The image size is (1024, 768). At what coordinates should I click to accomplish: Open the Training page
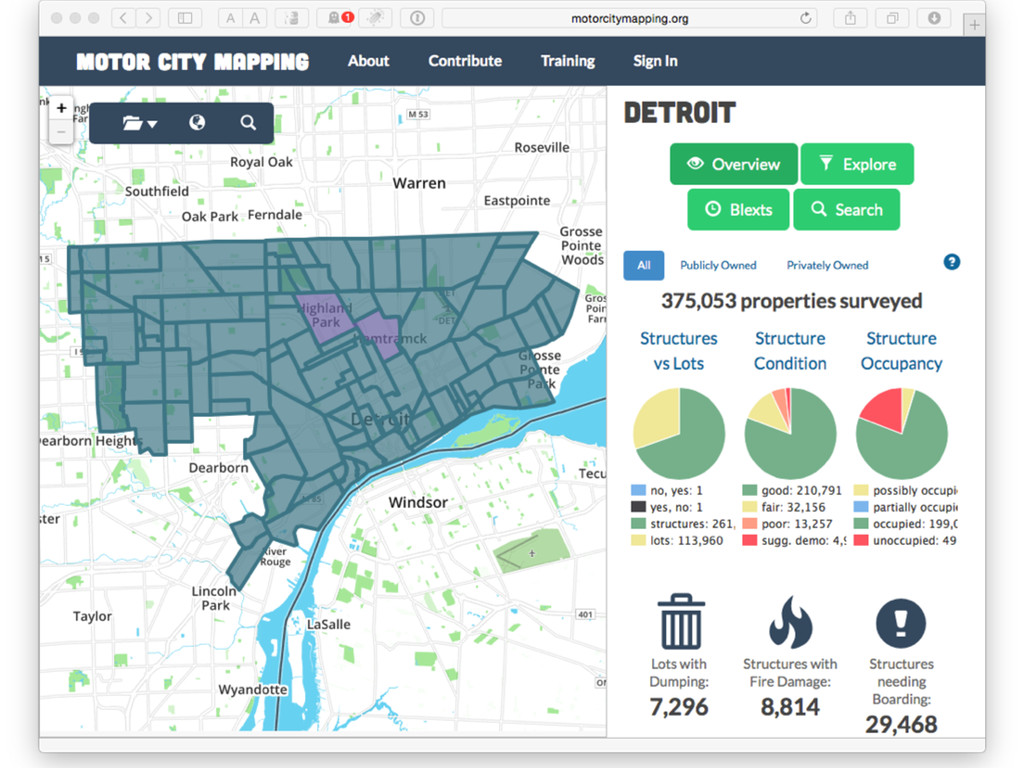click(568, 61)
